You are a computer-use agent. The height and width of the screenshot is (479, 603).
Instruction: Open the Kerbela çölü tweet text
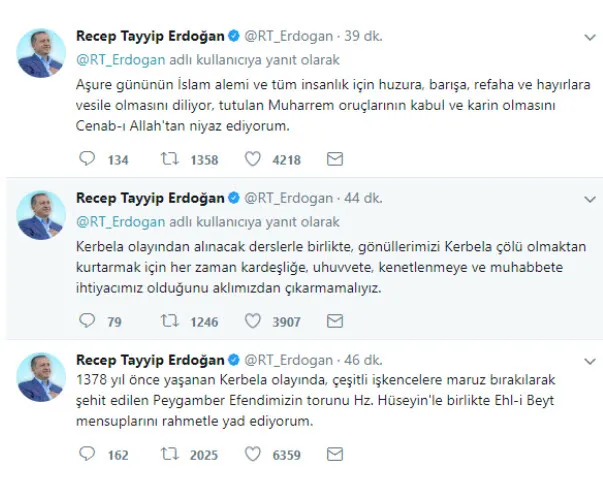pos(320,267)
